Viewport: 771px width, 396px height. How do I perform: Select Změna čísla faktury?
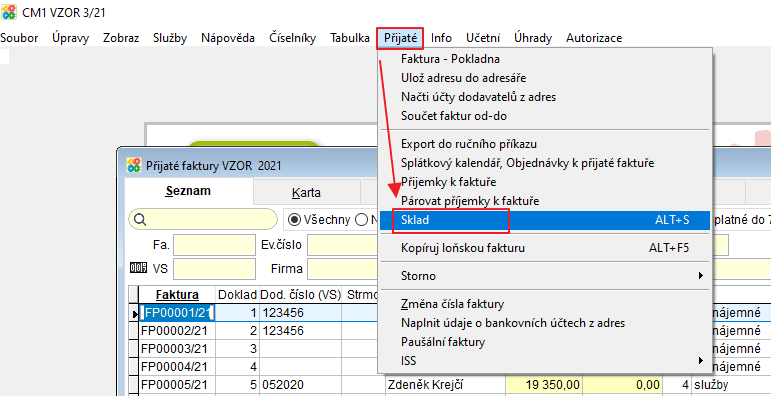545,304
